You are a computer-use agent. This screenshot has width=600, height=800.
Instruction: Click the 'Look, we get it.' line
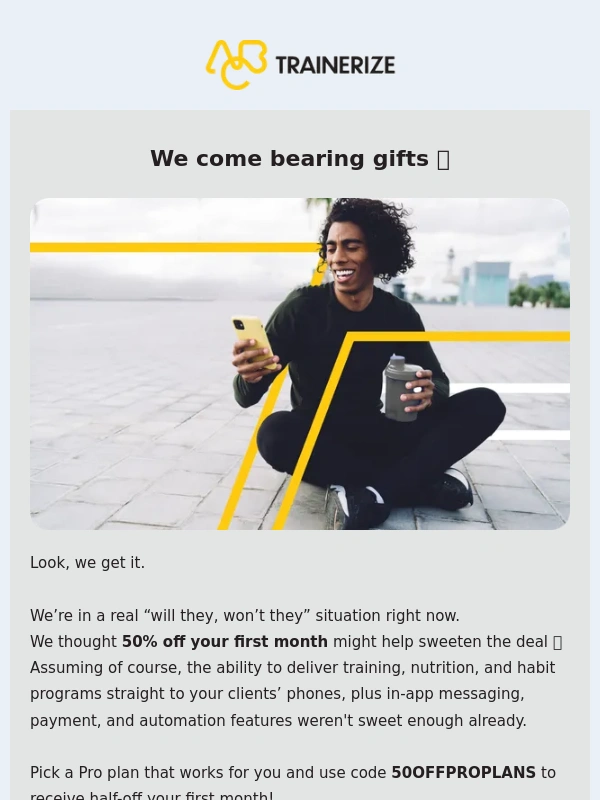pos(87,563)
